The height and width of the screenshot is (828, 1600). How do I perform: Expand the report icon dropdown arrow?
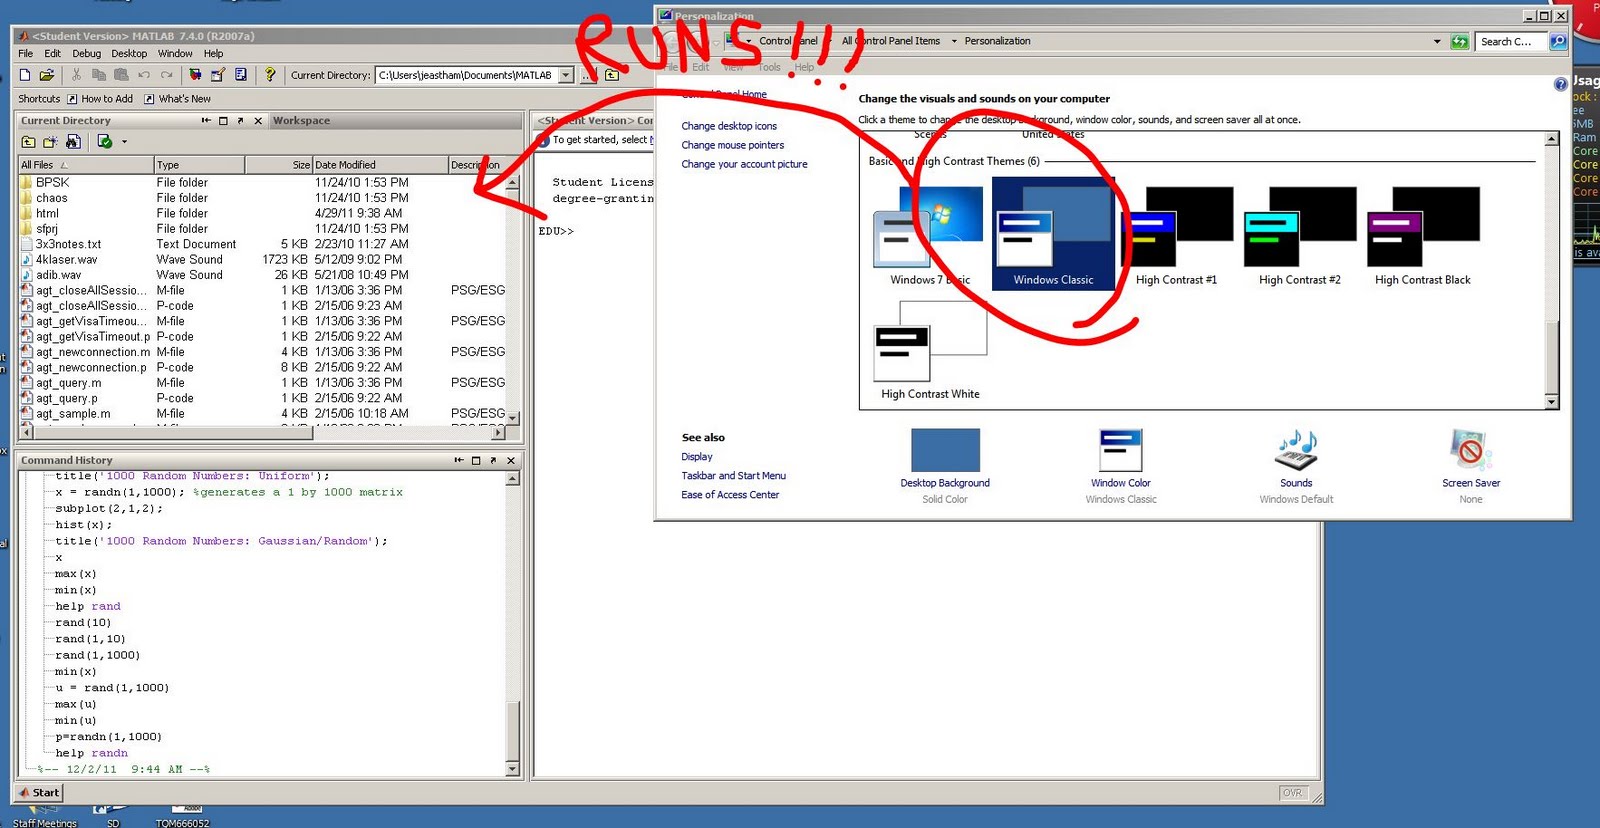[125, 142]
